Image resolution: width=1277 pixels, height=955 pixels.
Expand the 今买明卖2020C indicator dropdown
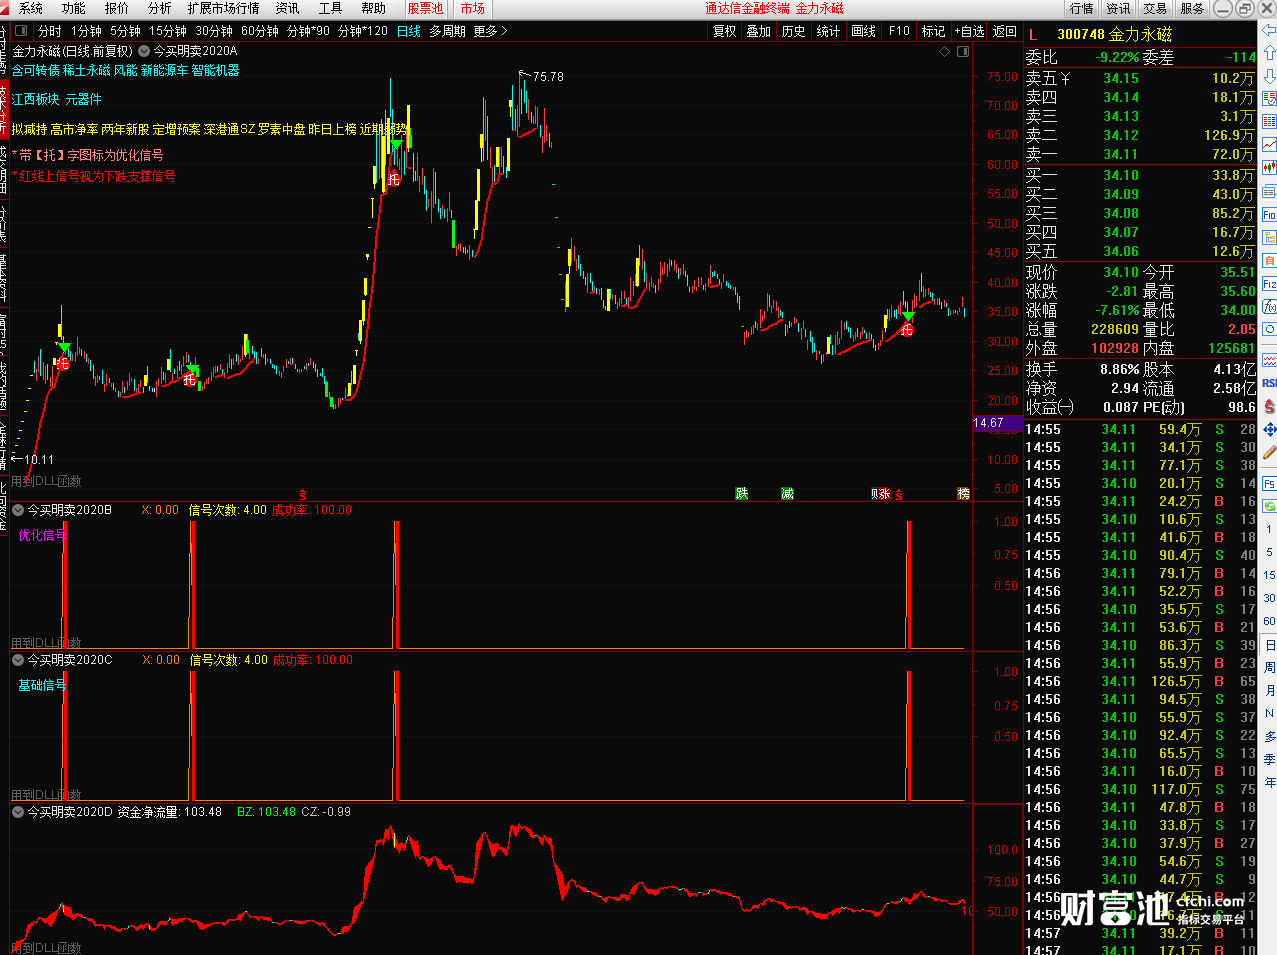(x=18, y=660)
